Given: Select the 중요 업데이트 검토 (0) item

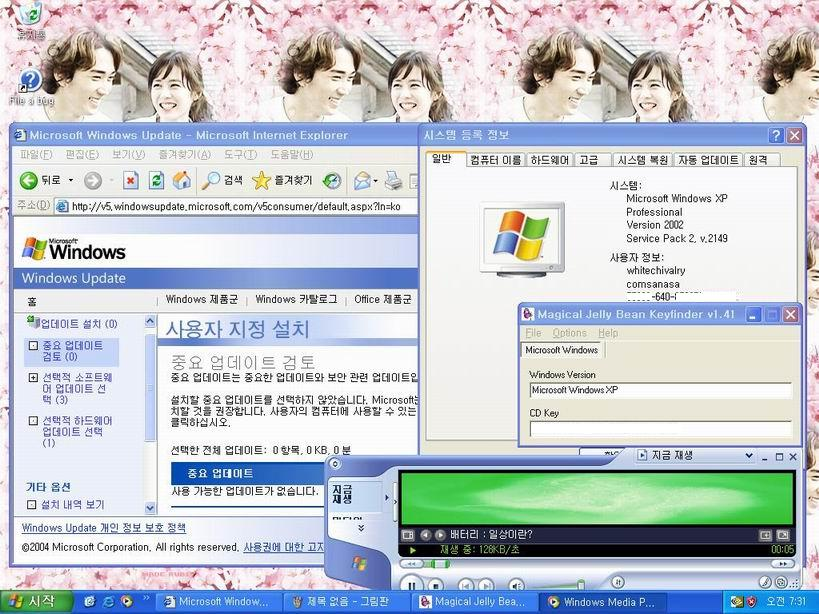Looking at the screenshot, I should coord(73,351).
